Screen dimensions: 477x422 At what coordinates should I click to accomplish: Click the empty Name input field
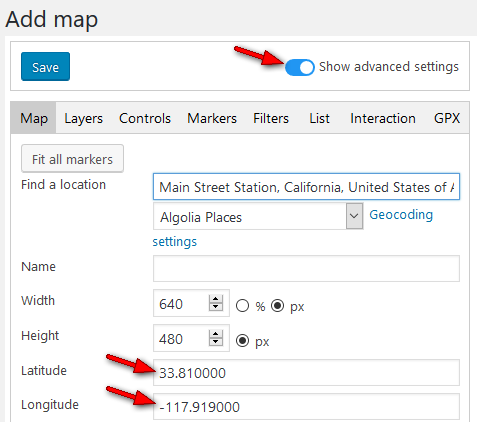pos(306,268)
